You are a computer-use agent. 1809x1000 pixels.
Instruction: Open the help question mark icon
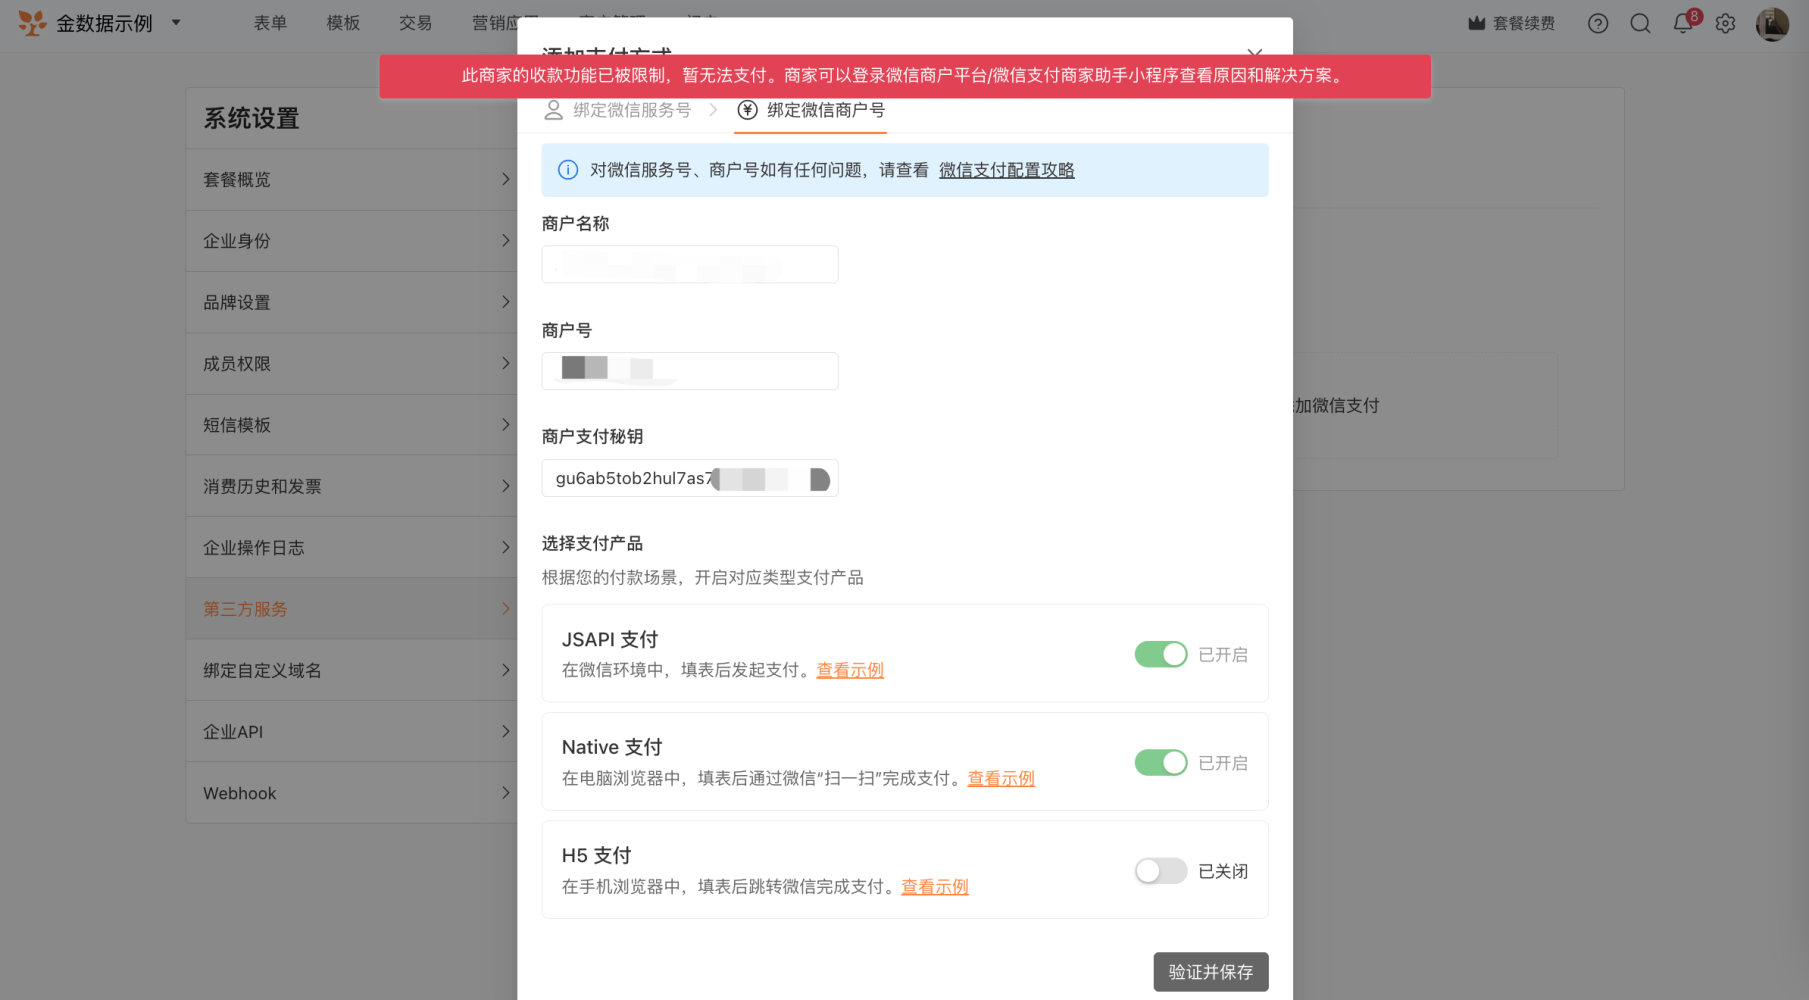(x=1598, y=23)
